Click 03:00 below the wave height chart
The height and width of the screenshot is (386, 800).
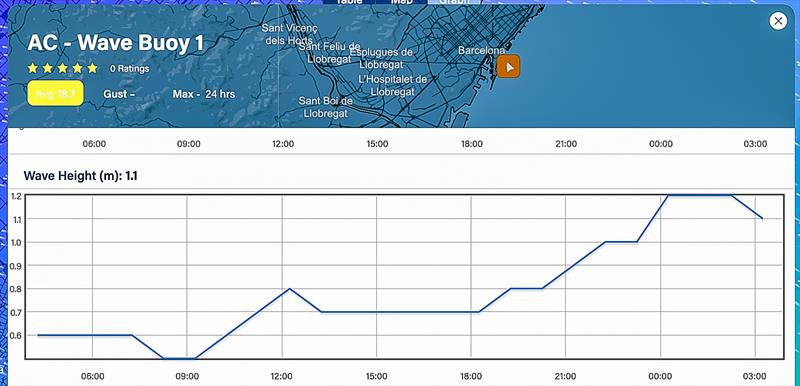pyautogui.click(x=754, y=376)
